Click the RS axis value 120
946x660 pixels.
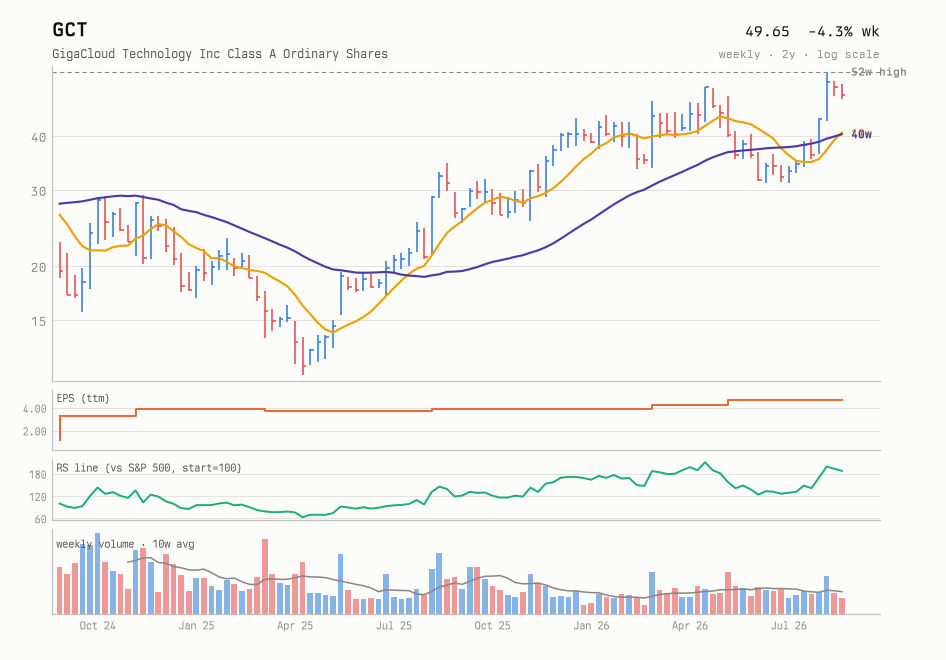37,497
